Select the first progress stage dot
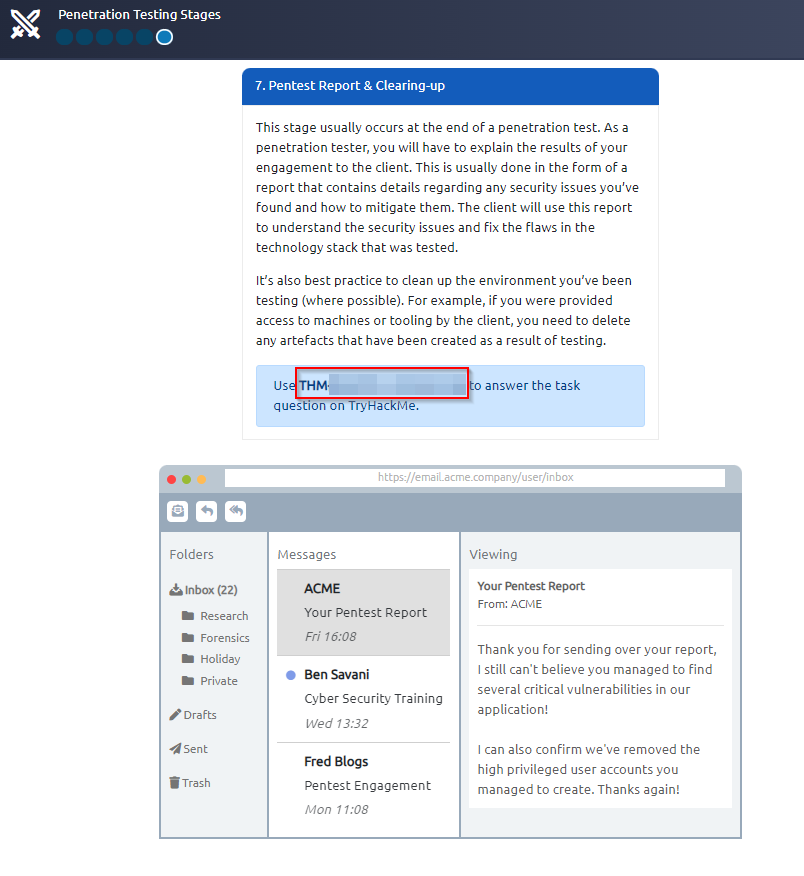The height and width of the screenshot is (876, 804). pyautogui.click(x=65, y=37)
